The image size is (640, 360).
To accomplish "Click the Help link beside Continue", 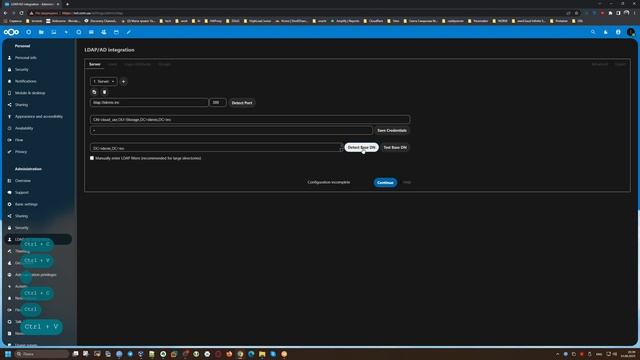I will (x=407, y=182).
